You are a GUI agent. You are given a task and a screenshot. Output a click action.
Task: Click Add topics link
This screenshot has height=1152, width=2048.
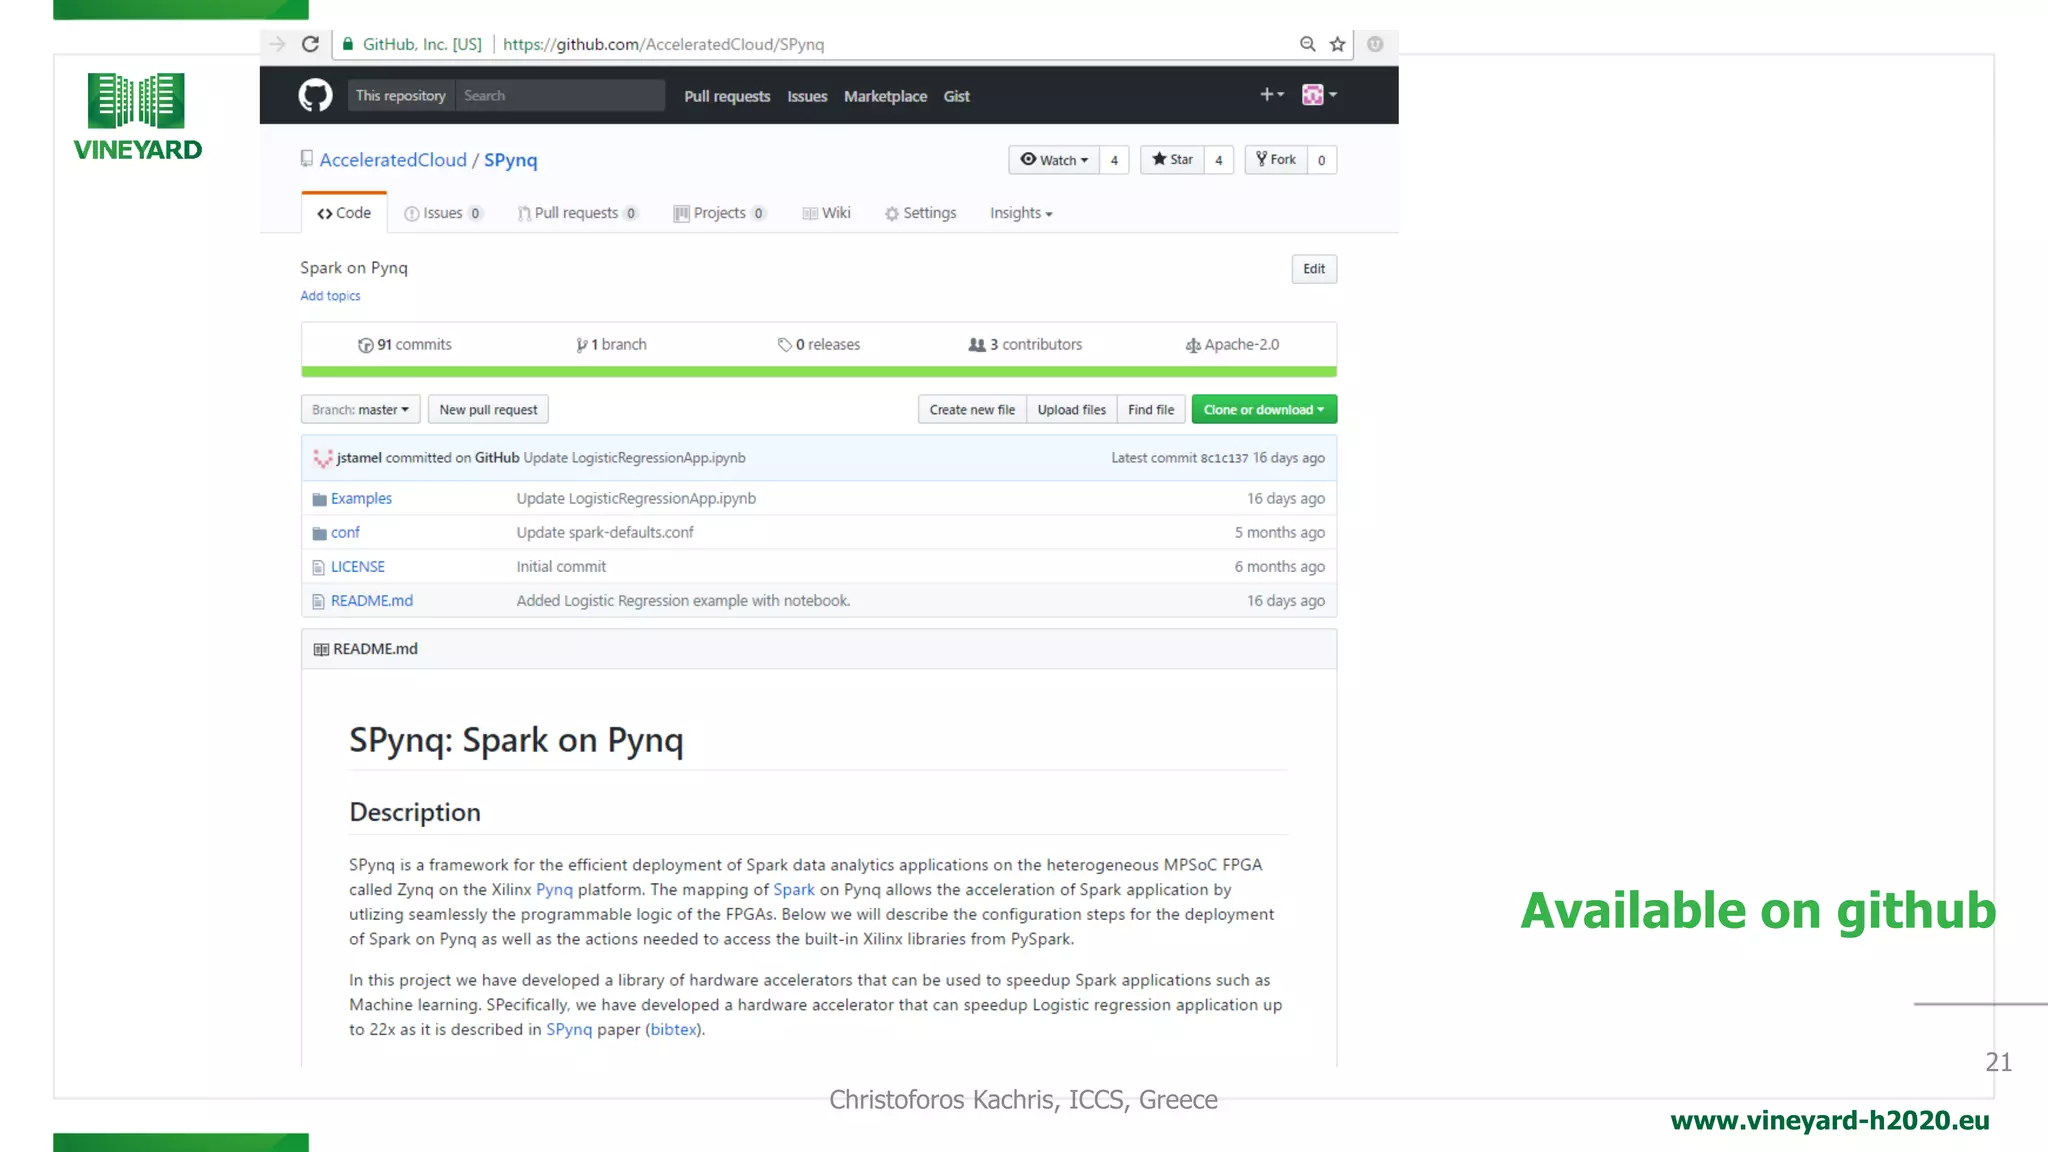[x=330, y=296]
